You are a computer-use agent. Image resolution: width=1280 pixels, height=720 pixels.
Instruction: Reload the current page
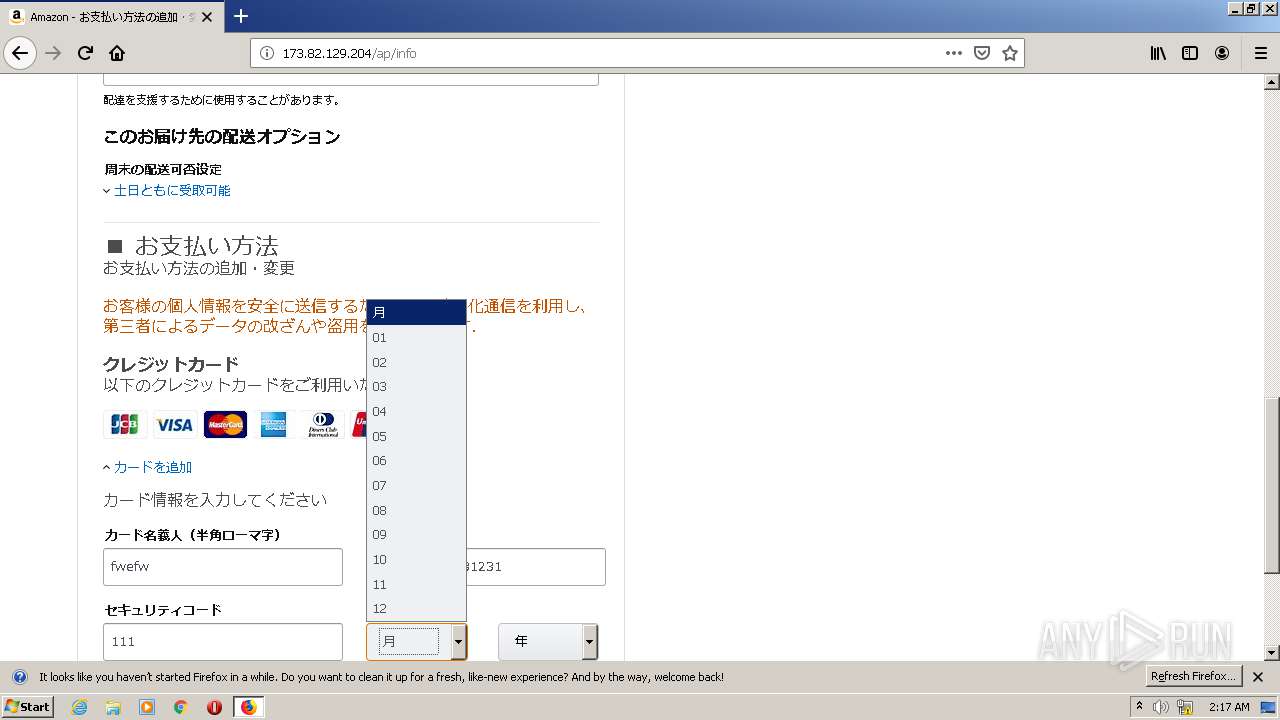coord(85,53)
